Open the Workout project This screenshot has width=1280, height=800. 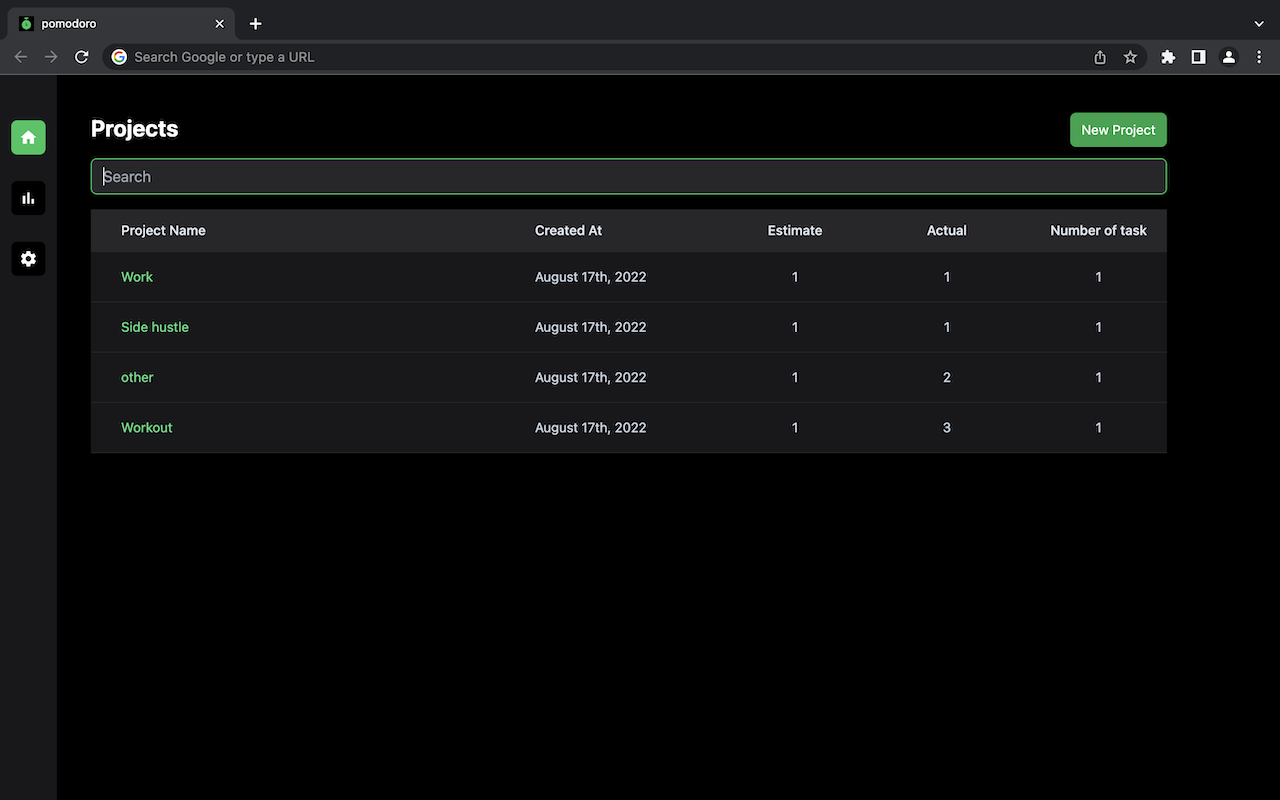pyautogui.click(x=147, y=427)
